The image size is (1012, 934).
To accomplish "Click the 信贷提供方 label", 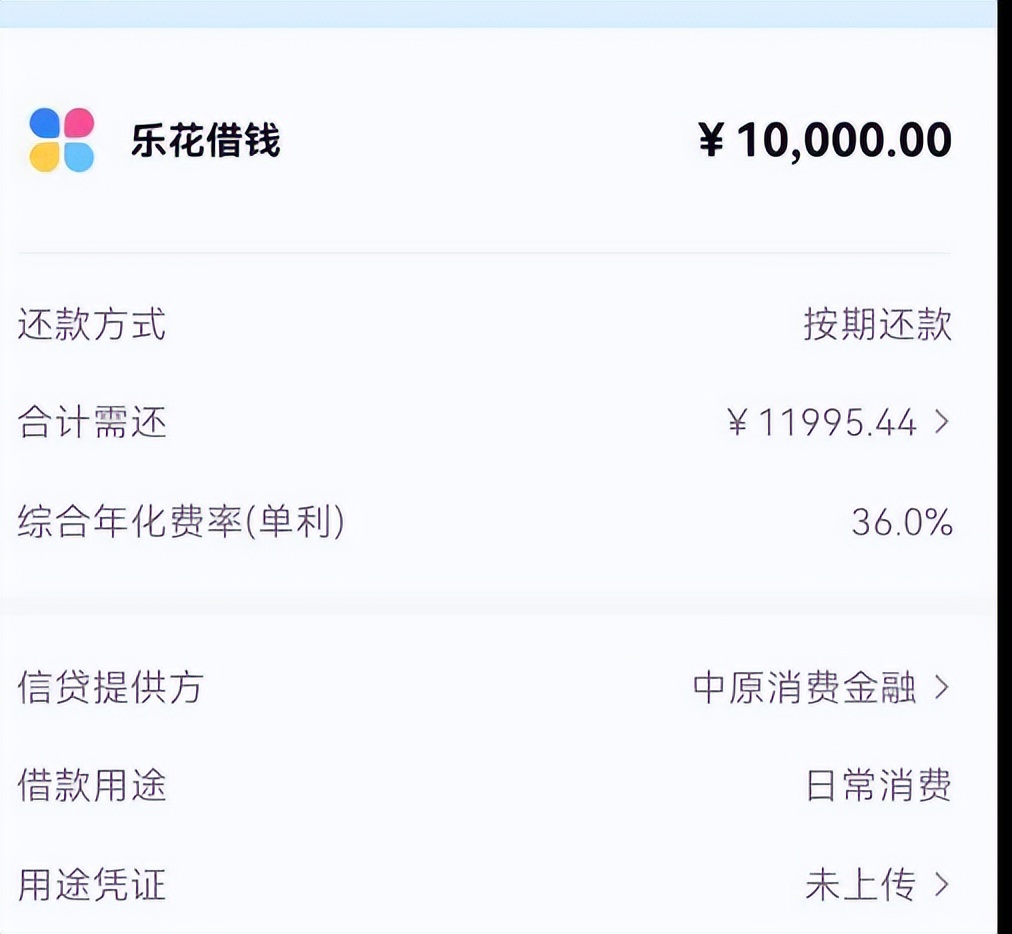I will [x=110, y=687].
